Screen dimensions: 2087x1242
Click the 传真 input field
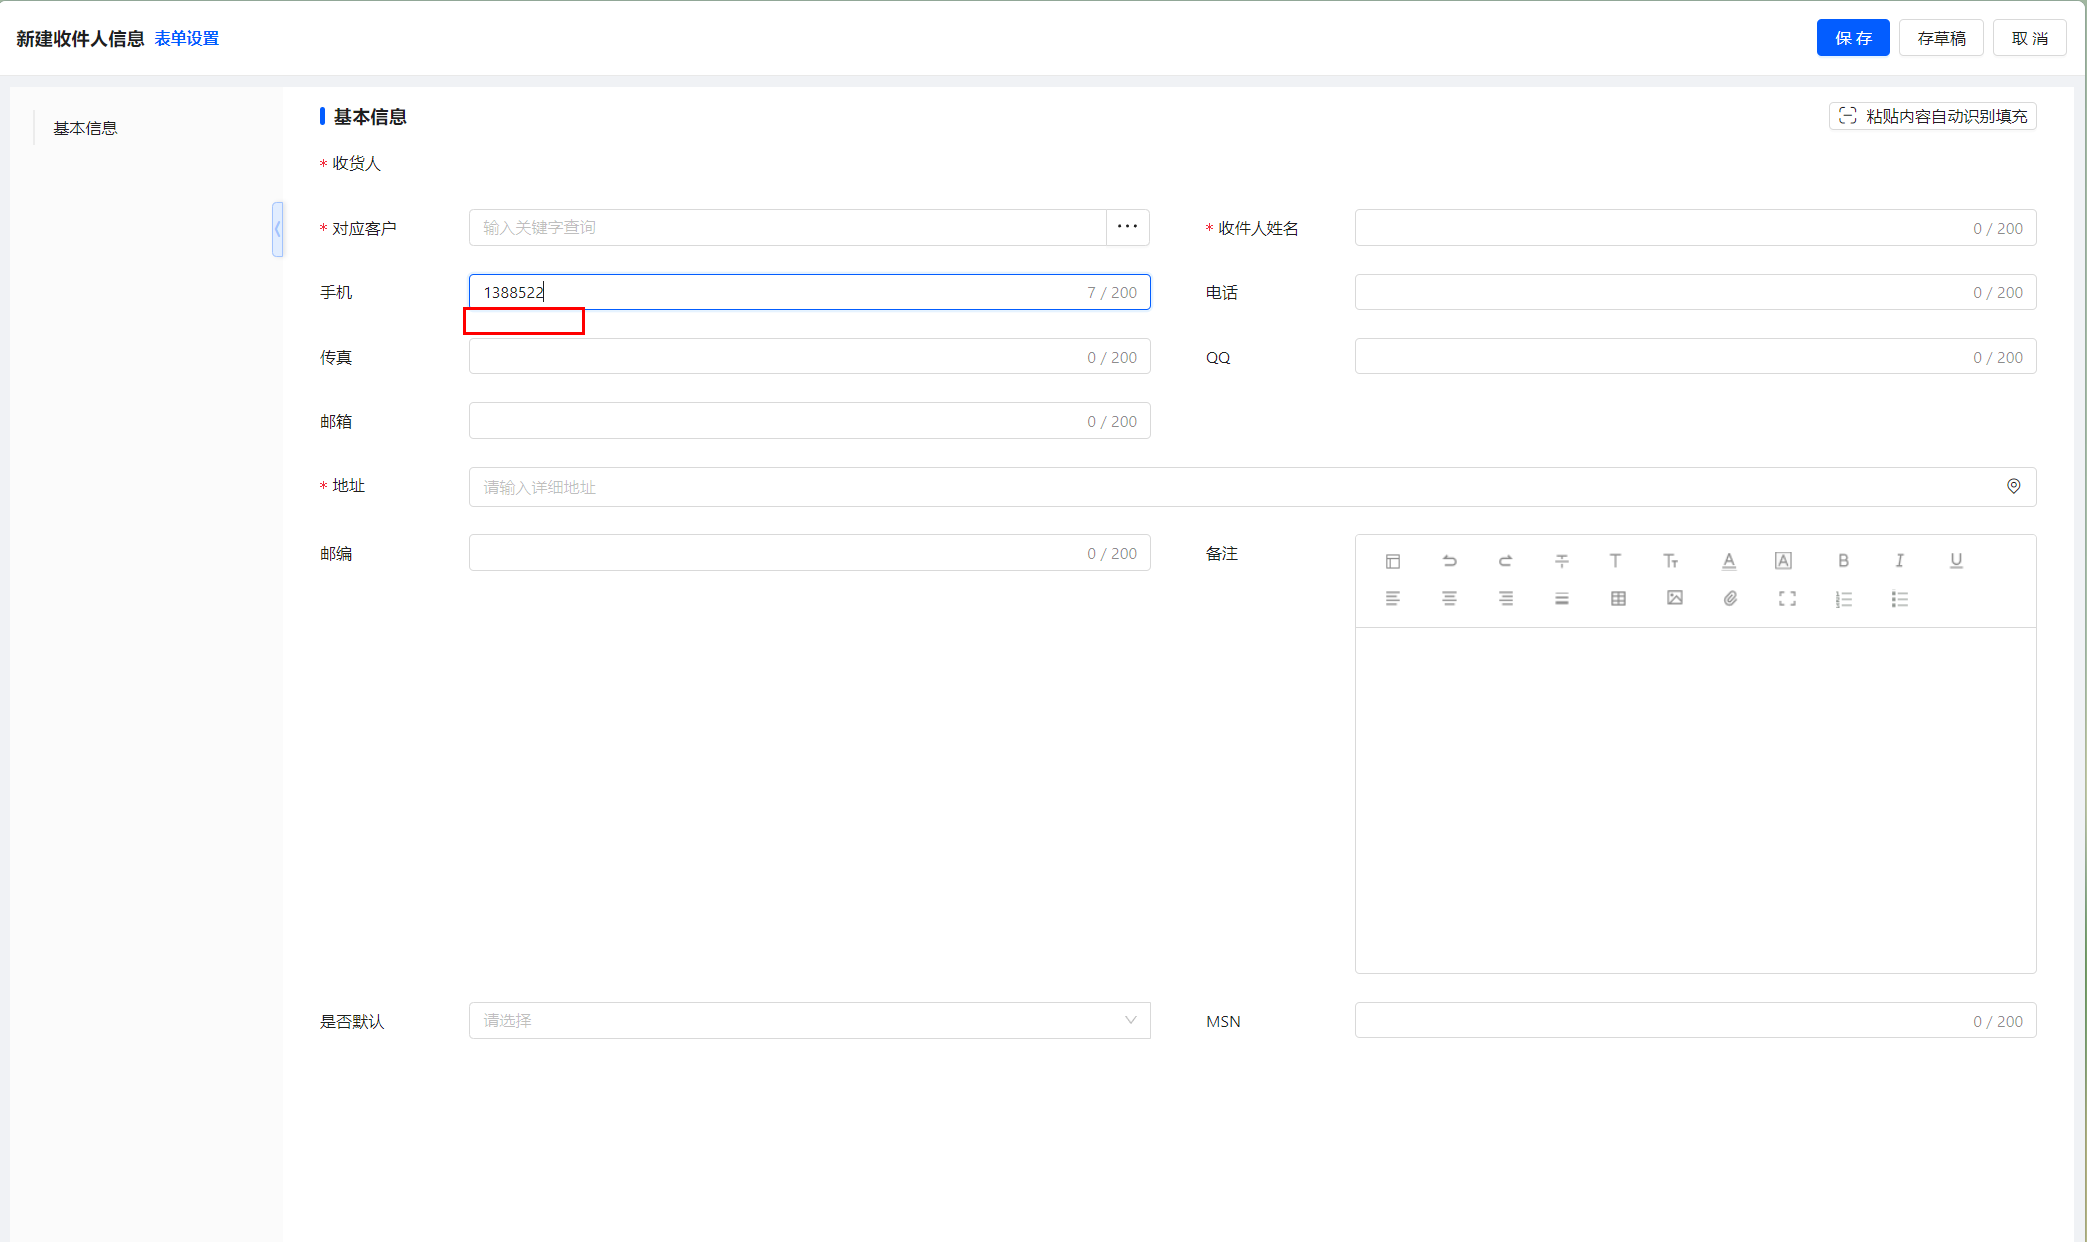click(810, 357)
